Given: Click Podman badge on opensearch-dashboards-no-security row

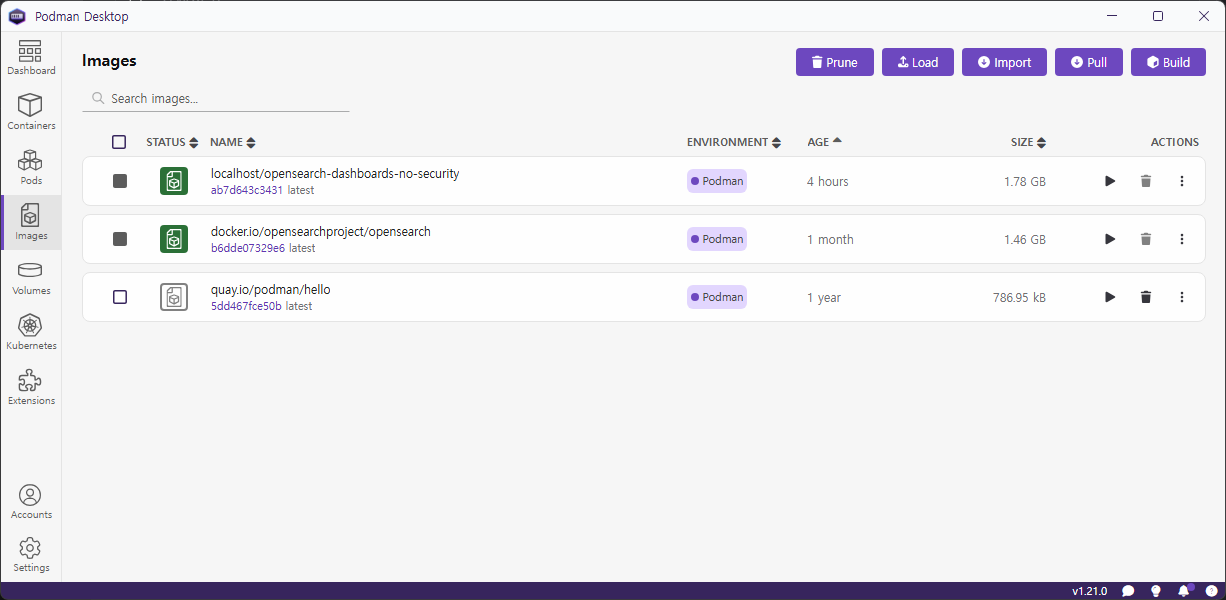Looking at the screenshot, I should coord(717,181).
